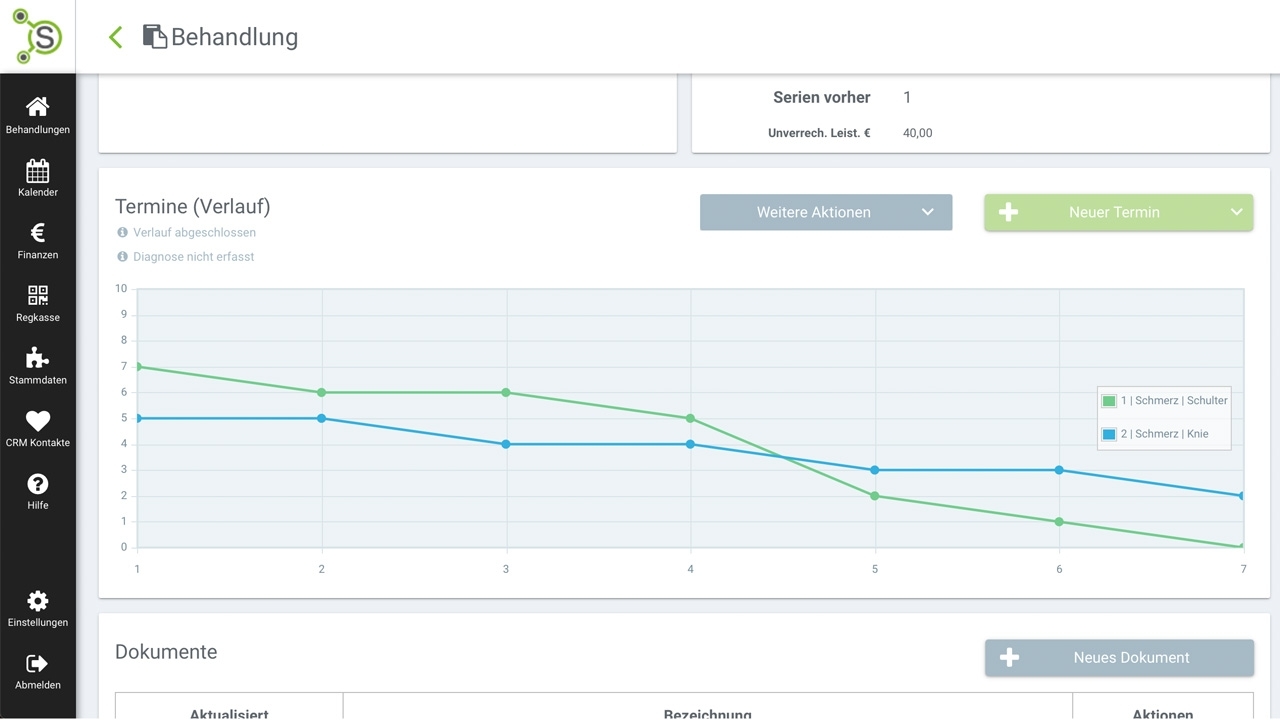Viewport: 1280px width, 720px height.
Task: Open Stammdaten puzzle piece icon
Action: 37,358
